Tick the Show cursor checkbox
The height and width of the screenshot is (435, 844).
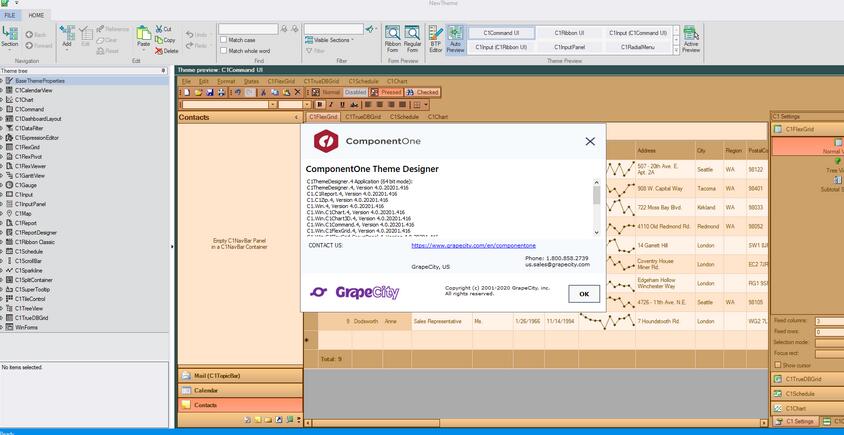777,365
